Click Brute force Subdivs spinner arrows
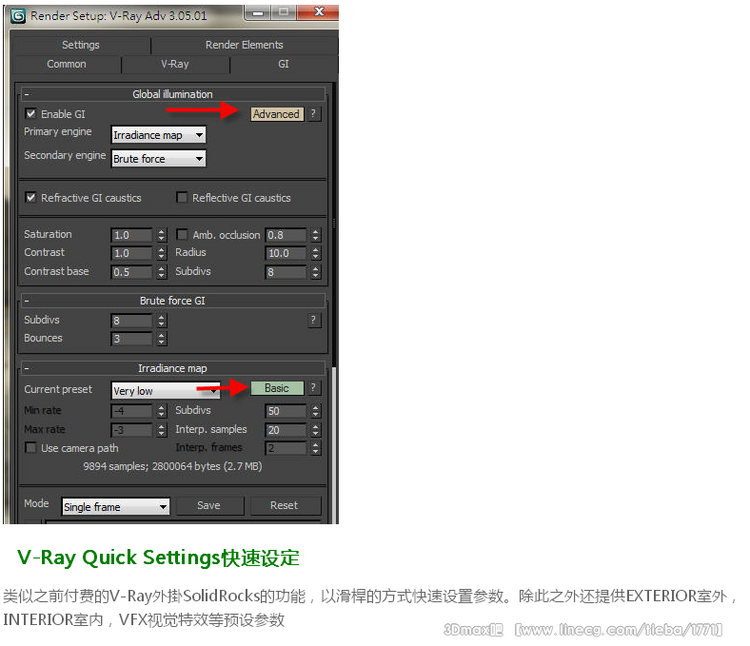Image resolution: width=750 pixels, height=646 pixels. (x=161, y=320)
